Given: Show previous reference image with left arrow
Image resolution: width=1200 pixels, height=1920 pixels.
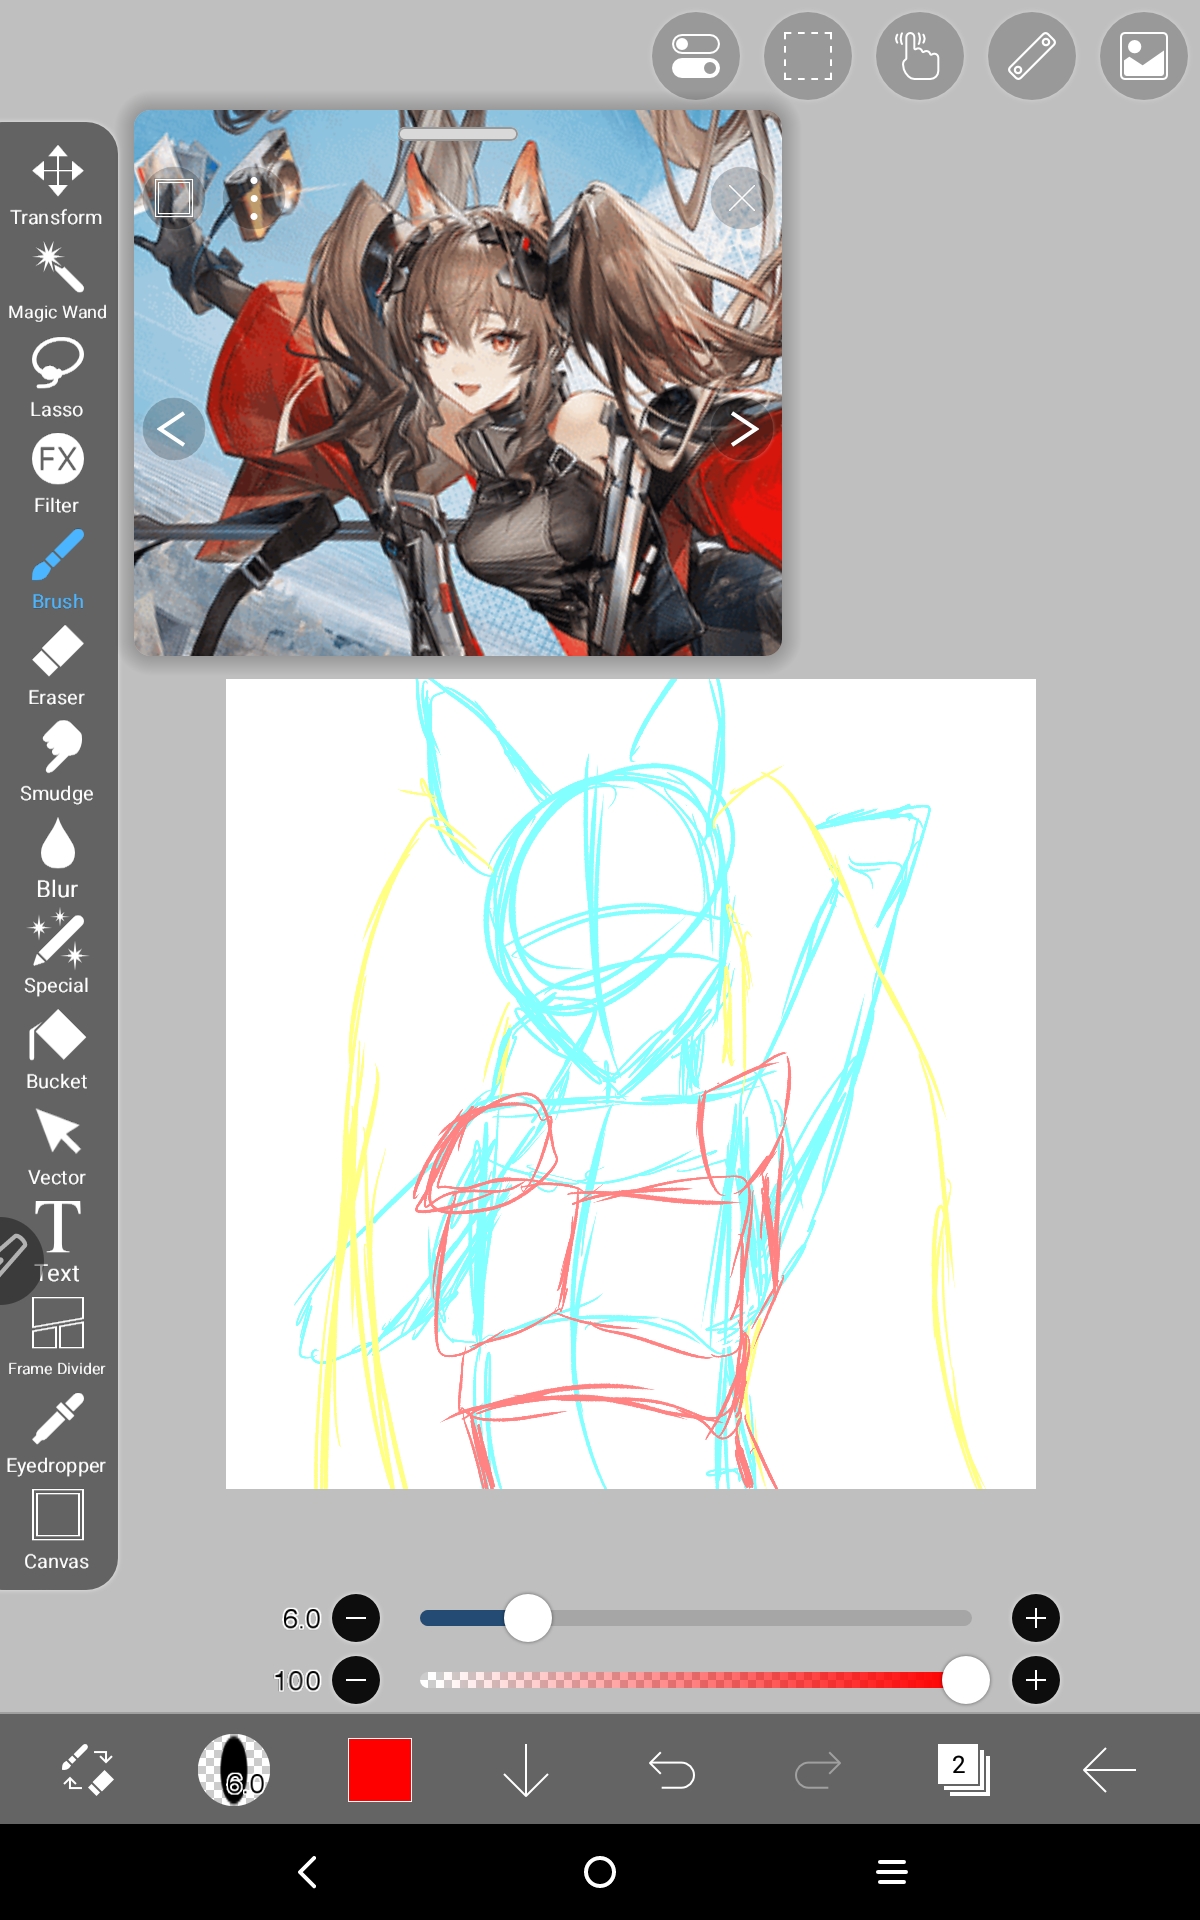Looking at the screenshot, I should coord(173,429).
